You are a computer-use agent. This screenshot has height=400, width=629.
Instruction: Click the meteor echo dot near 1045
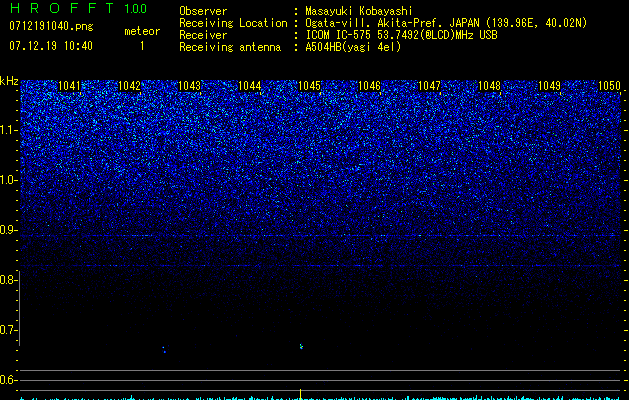(x=301, y=346)
